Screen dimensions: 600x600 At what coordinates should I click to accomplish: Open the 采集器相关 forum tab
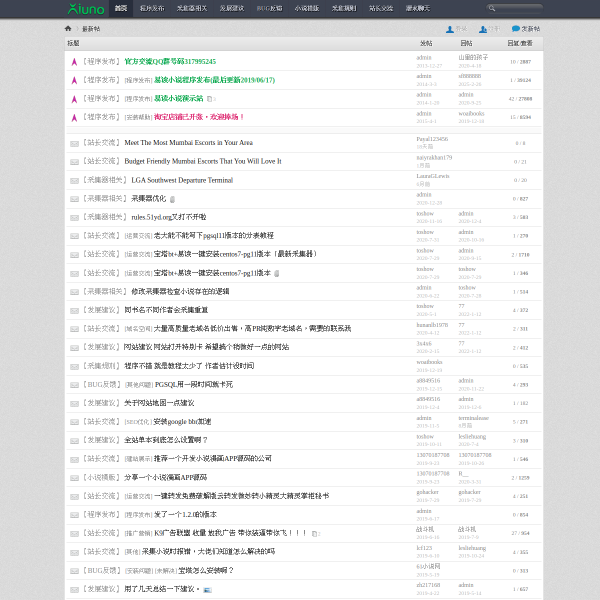coord(192,8)
